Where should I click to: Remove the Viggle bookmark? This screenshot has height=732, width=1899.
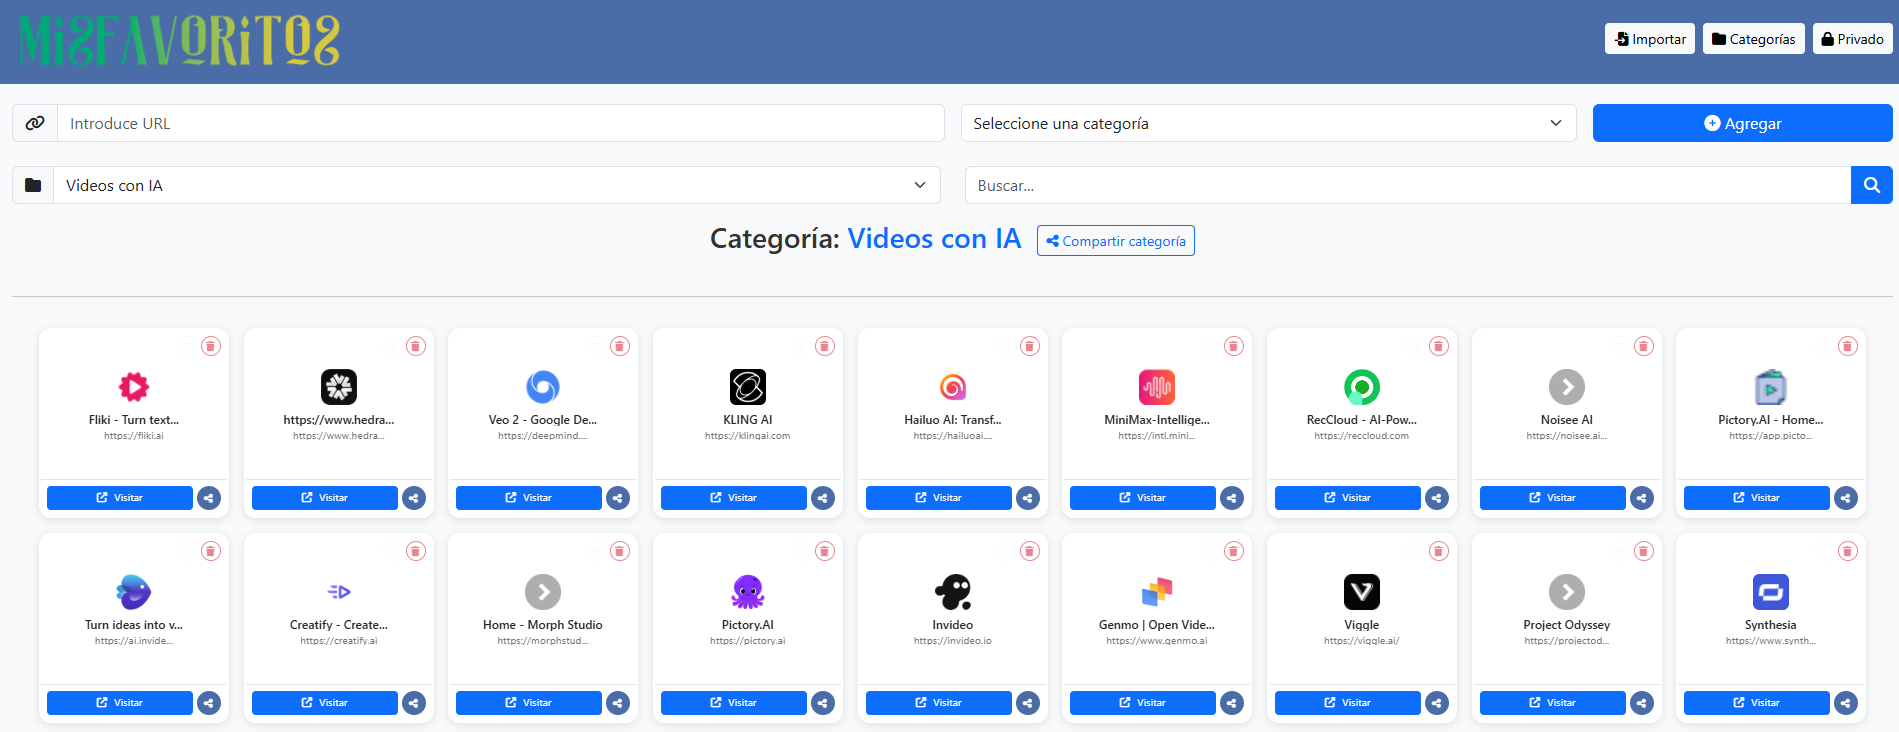click(x=1438, y=551)
